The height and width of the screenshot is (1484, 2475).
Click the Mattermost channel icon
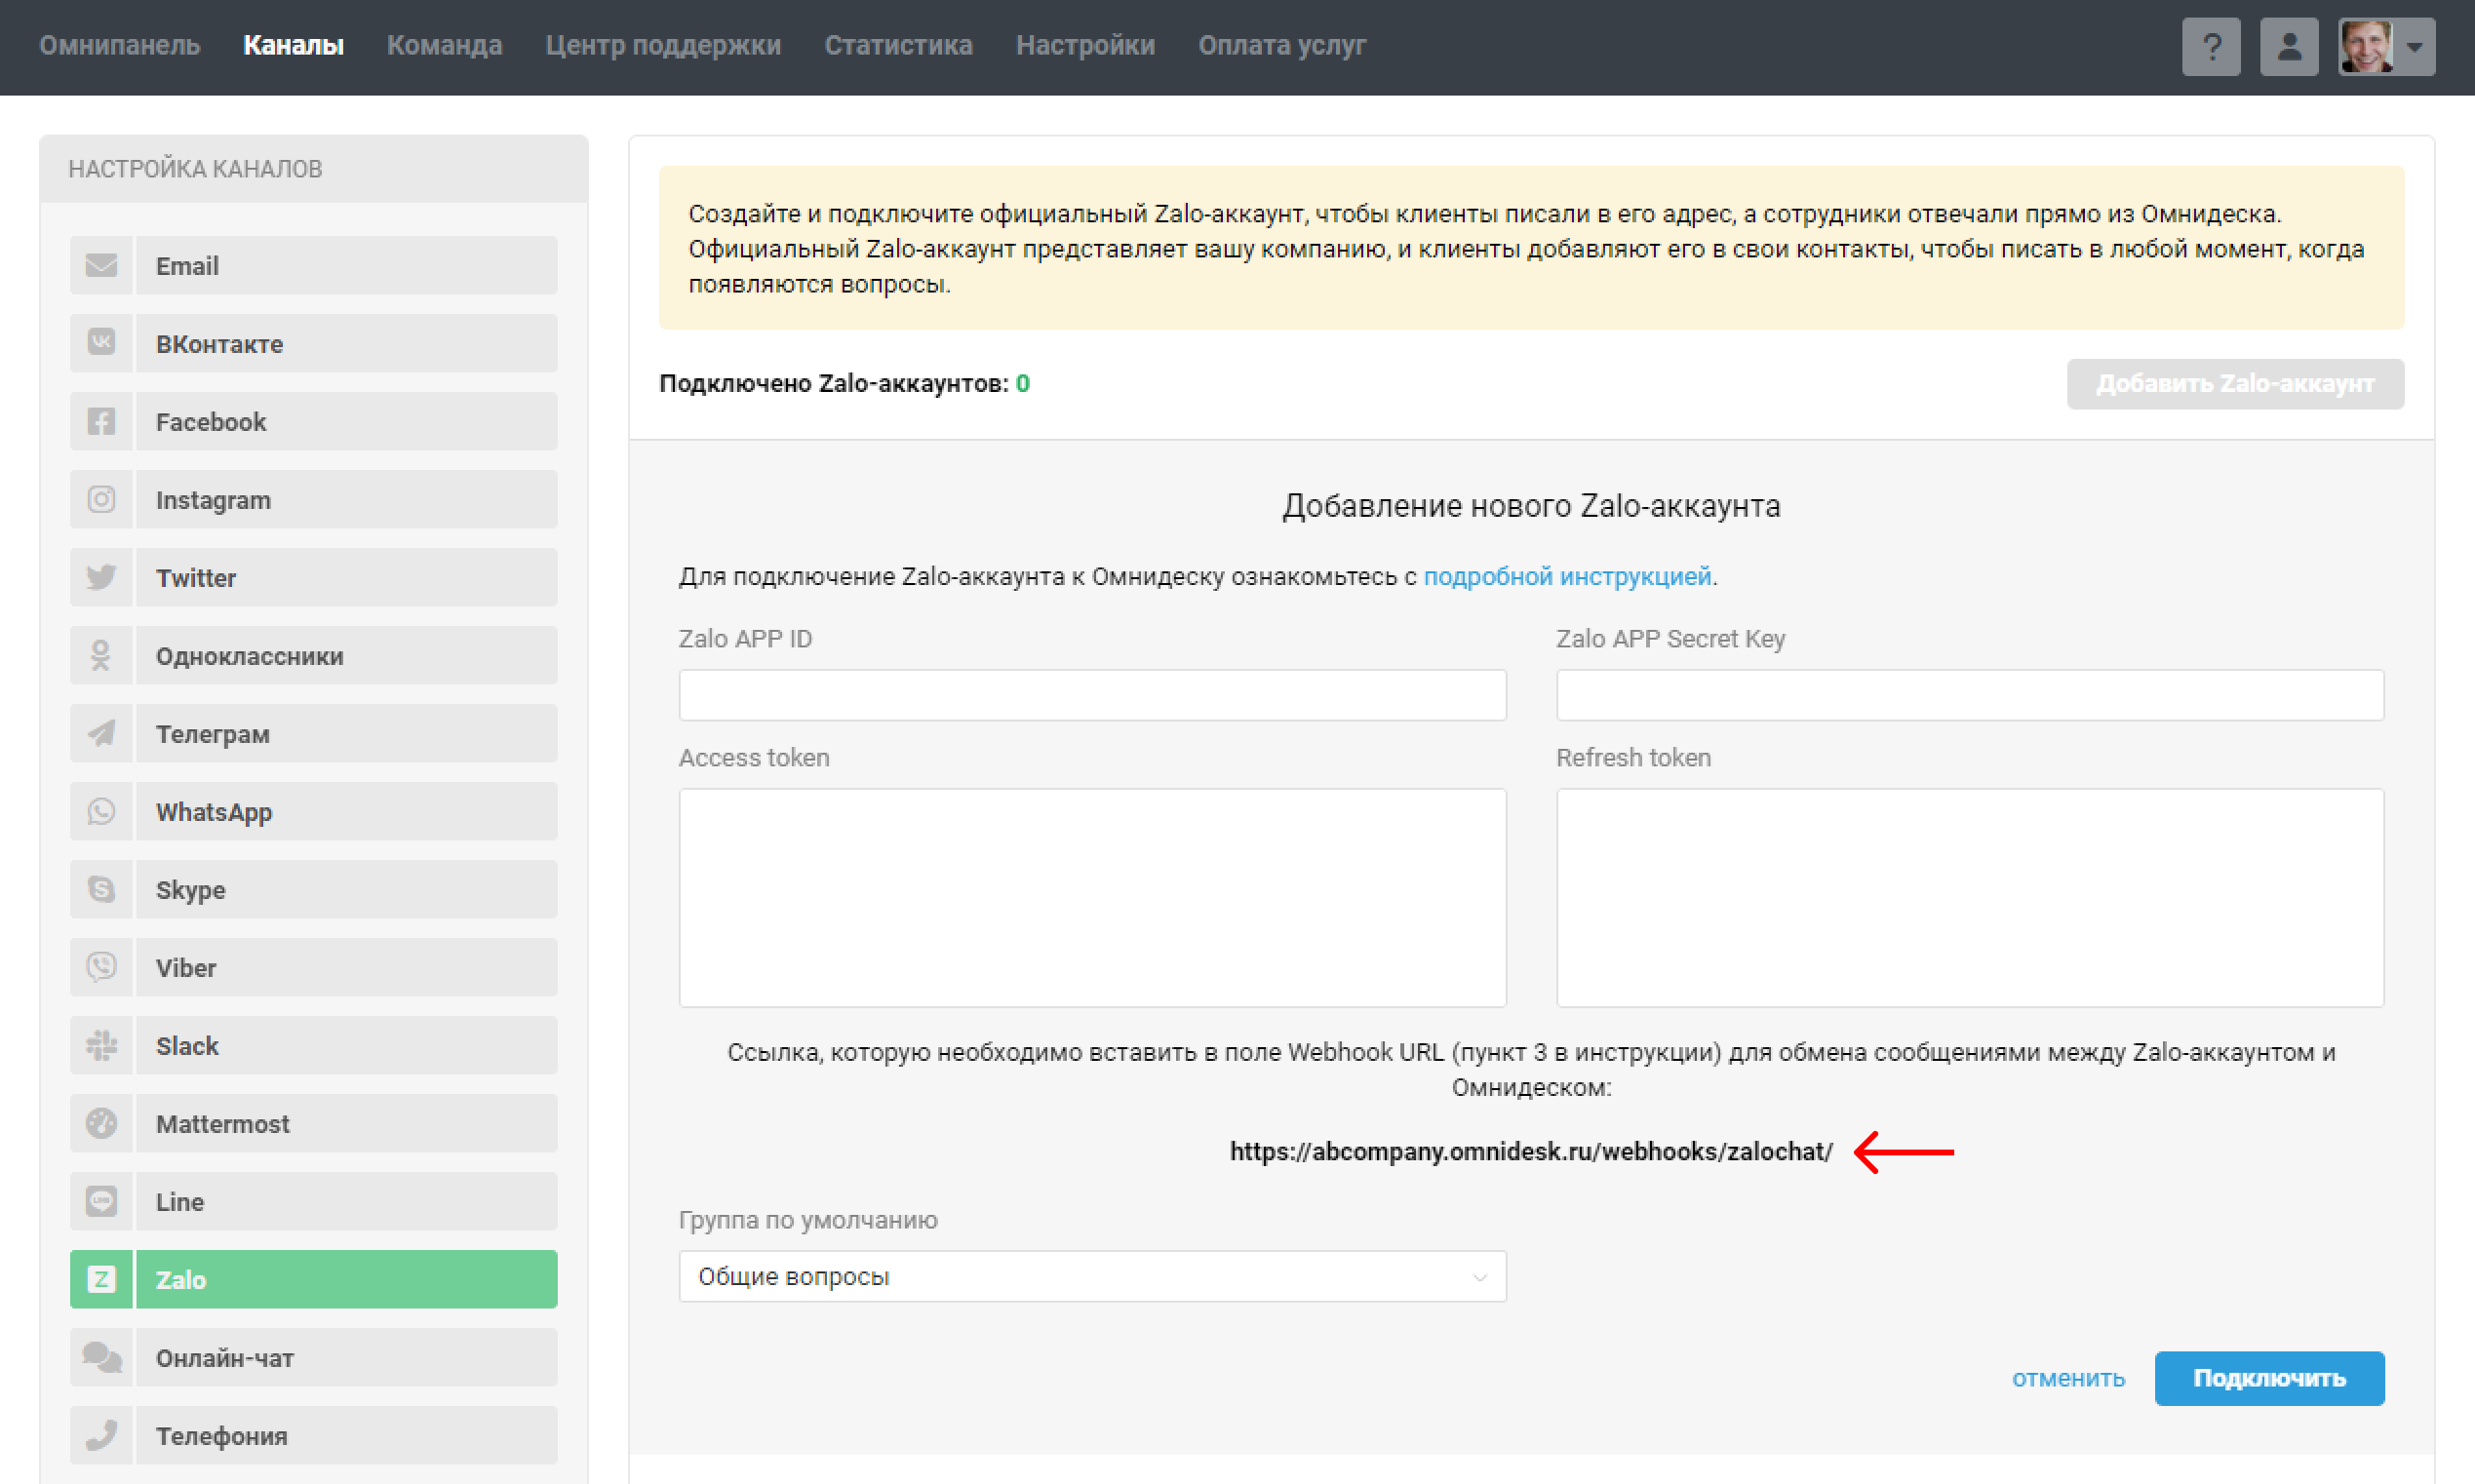click(101, 1123)
